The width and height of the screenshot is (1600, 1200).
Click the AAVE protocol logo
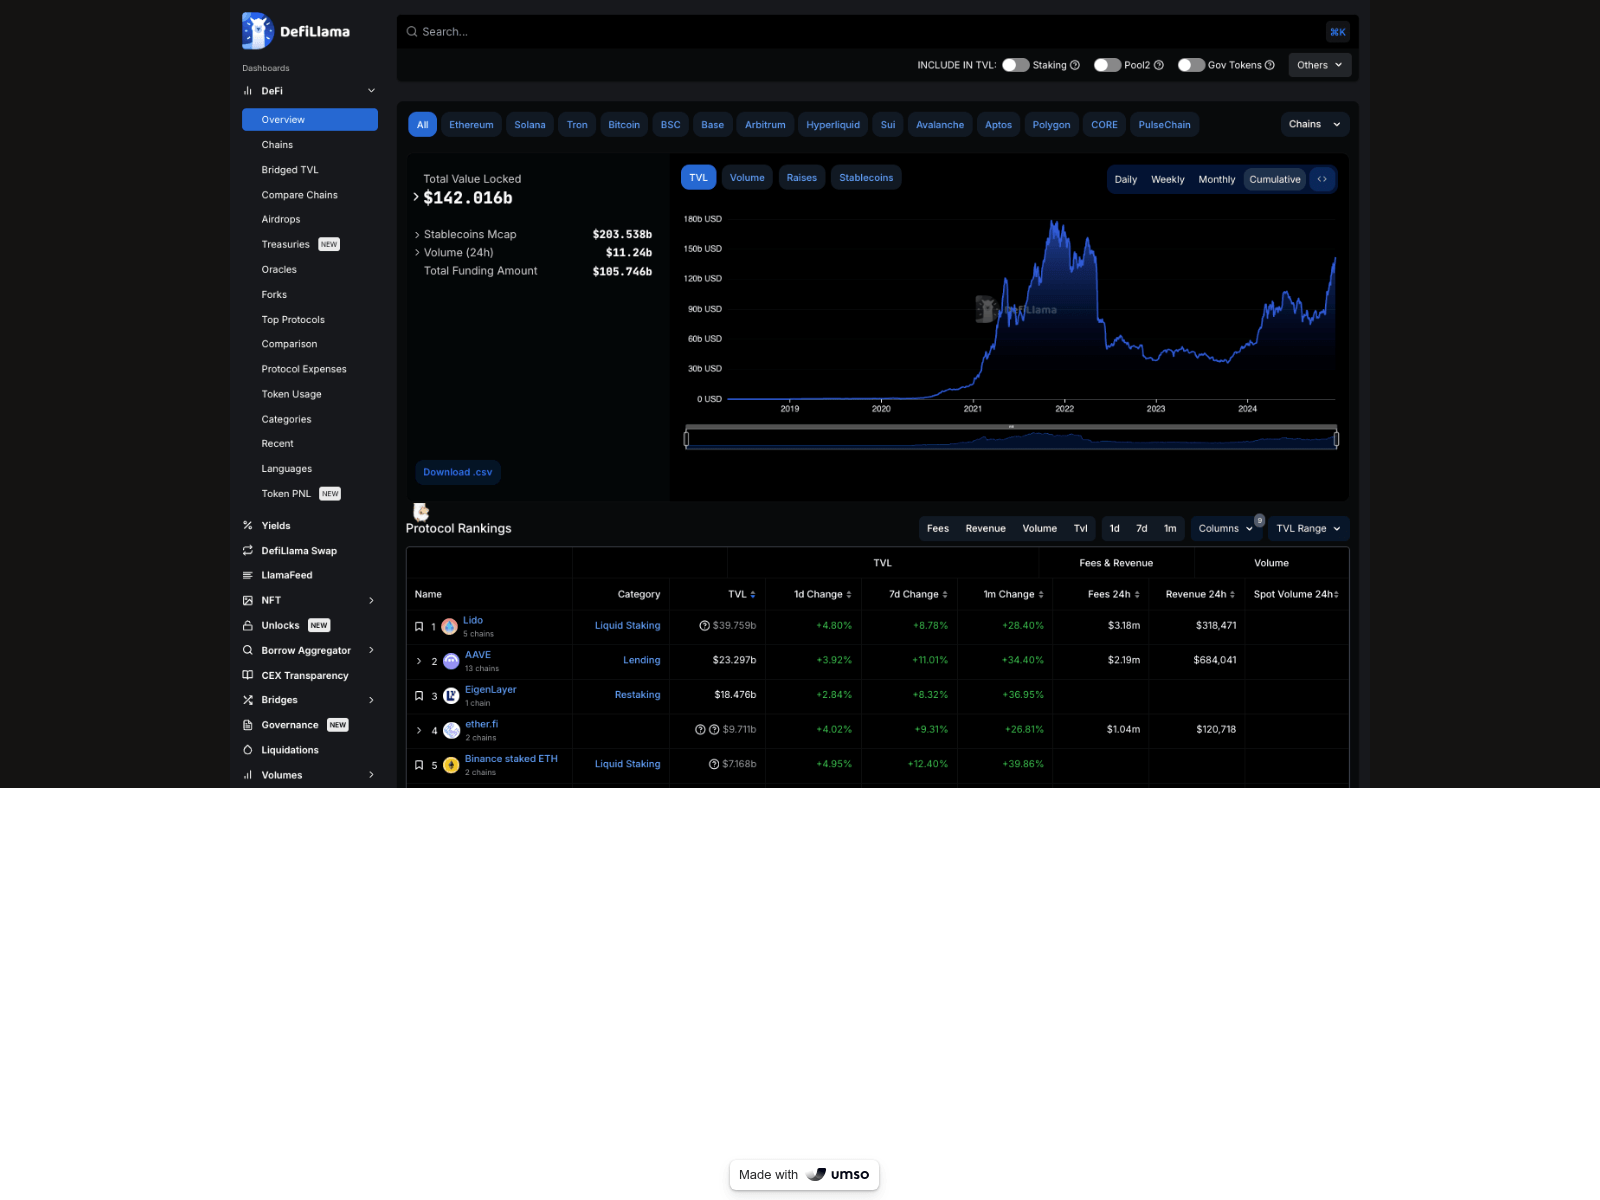click(451, 661)
